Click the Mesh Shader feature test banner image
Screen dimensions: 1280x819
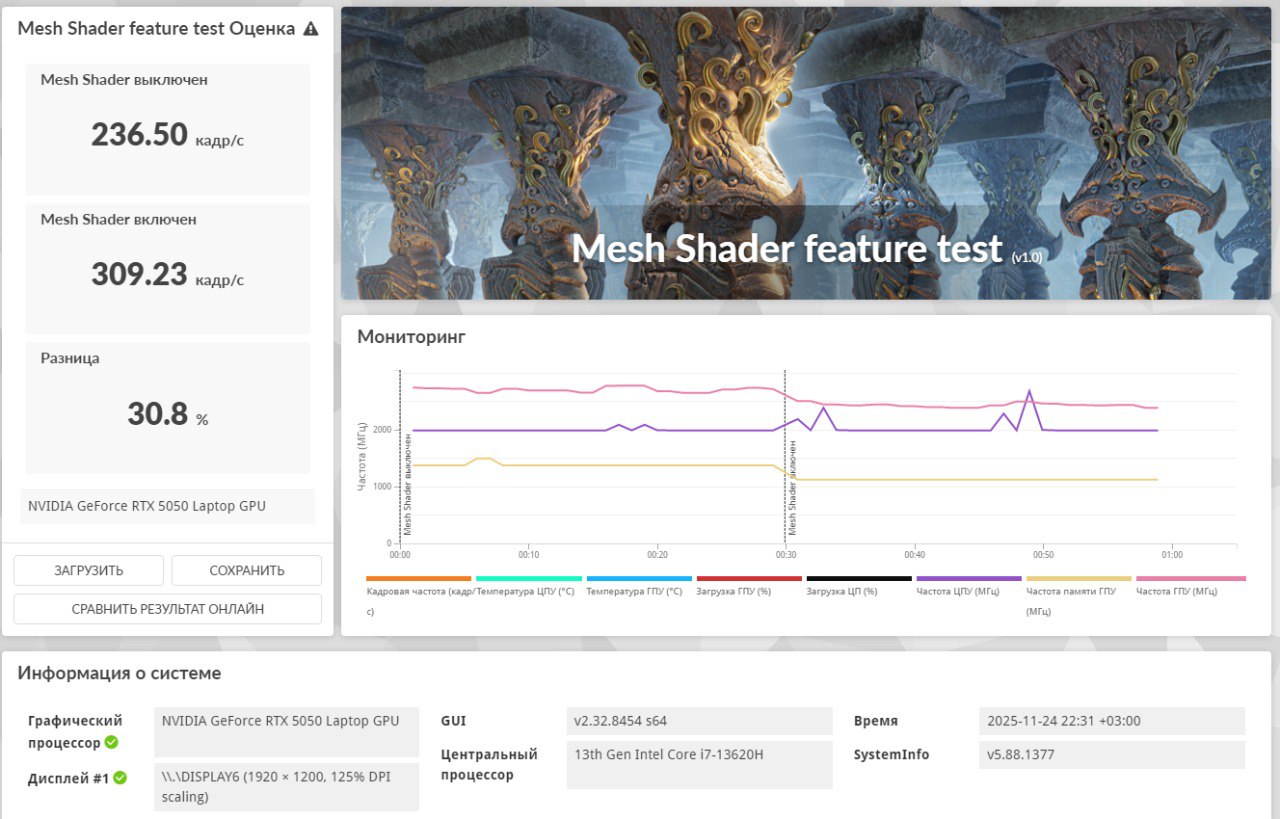coord(806,153)
